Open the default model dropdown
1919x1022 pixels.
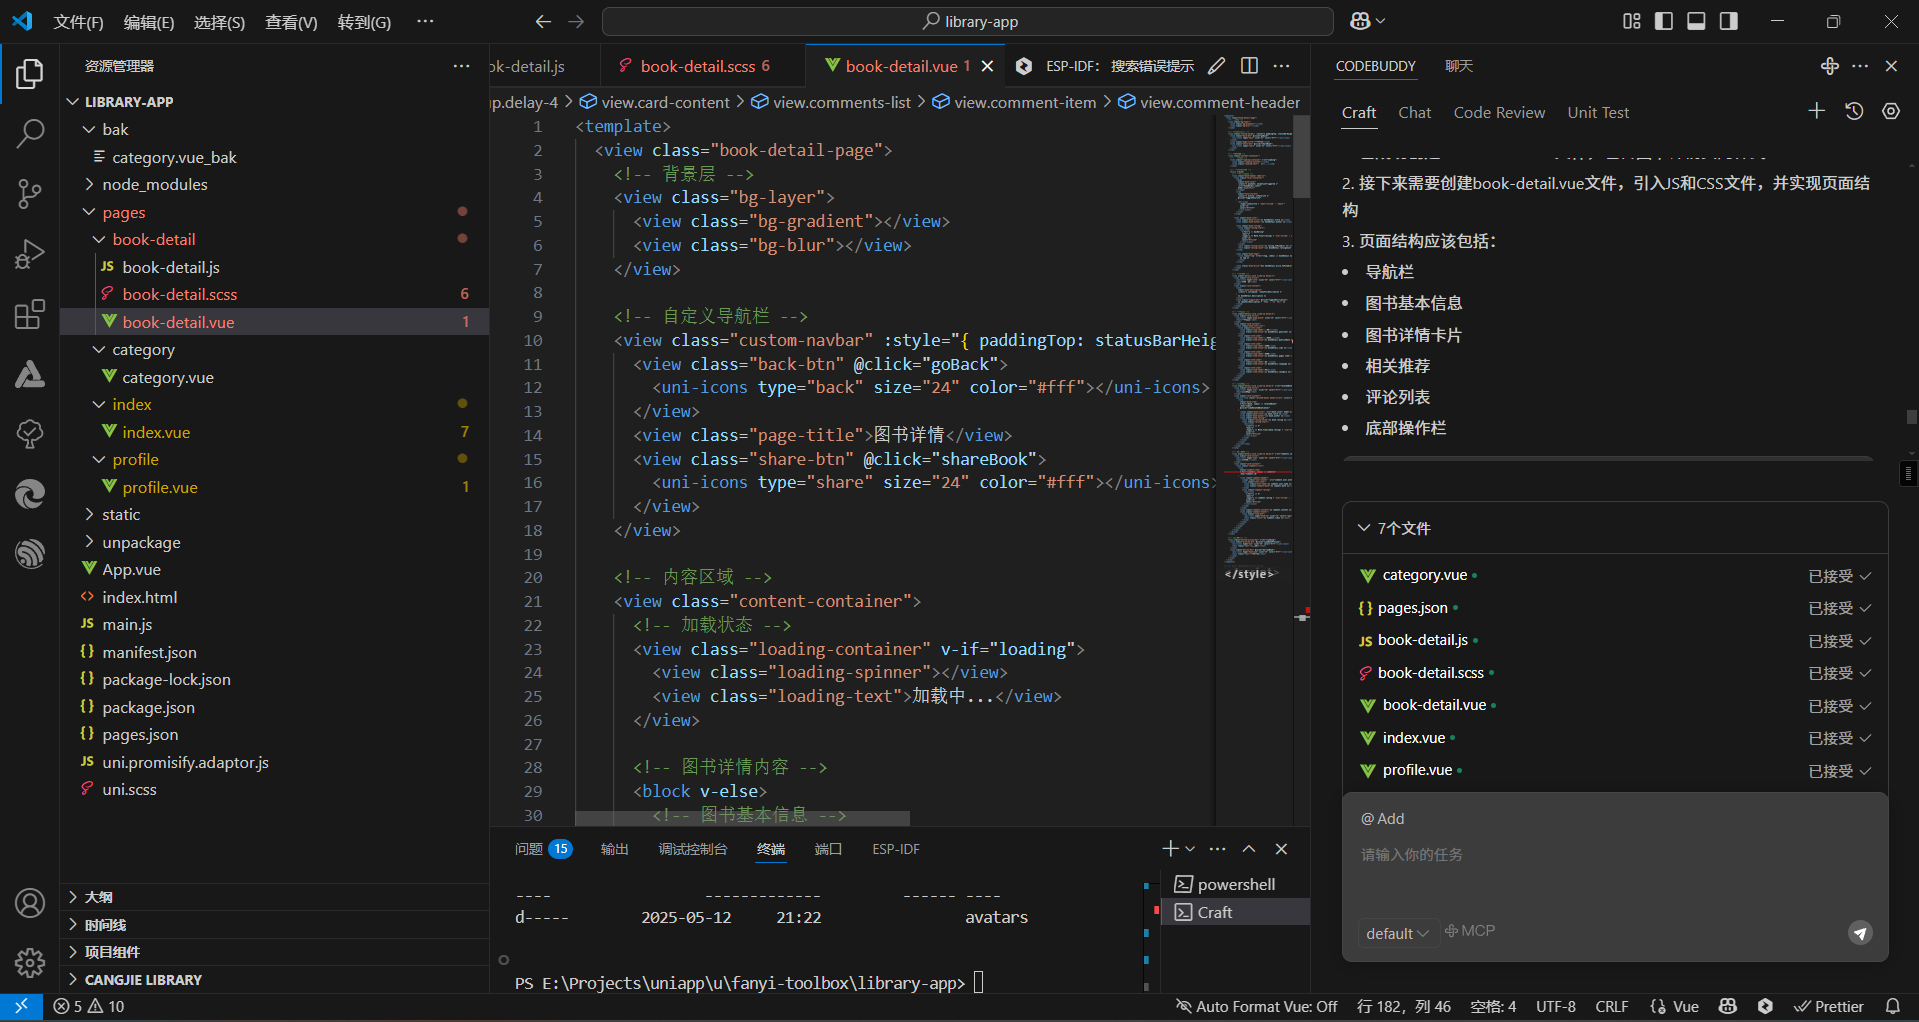1397,933
